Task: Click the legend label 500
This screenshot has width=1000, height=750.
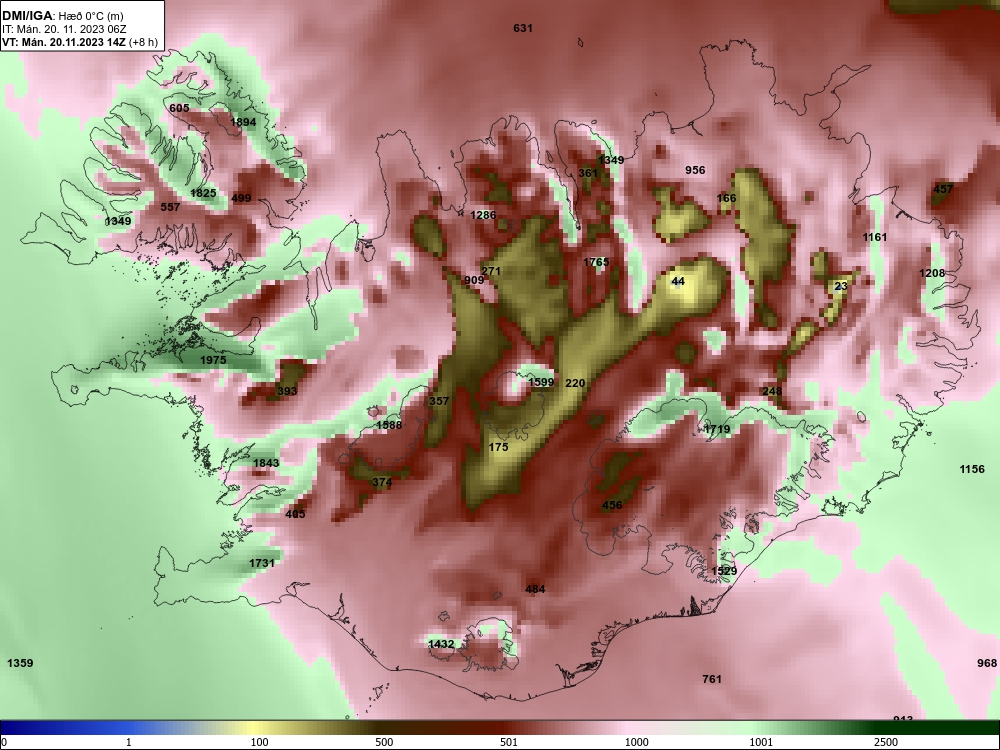Action: 385,742
